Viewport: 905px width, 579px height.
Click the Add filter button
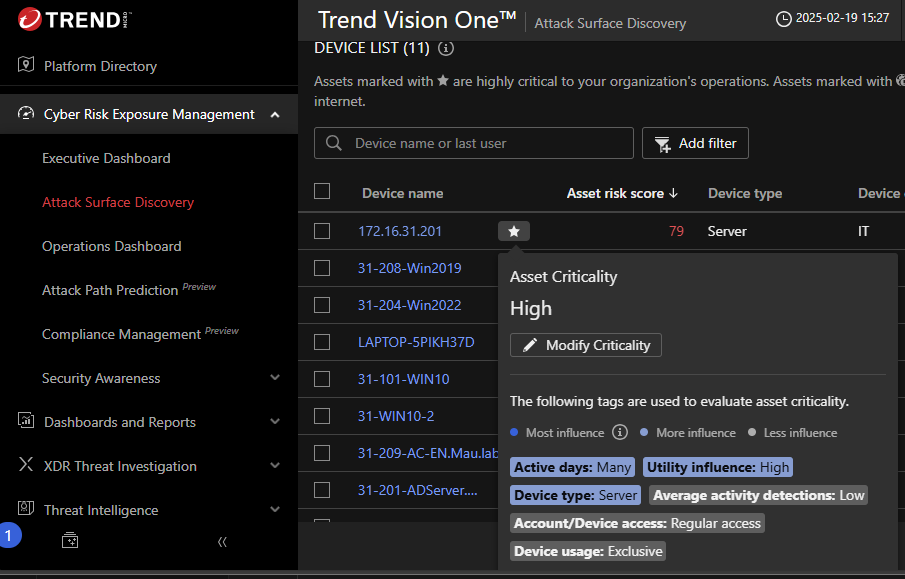pos(695,143)
